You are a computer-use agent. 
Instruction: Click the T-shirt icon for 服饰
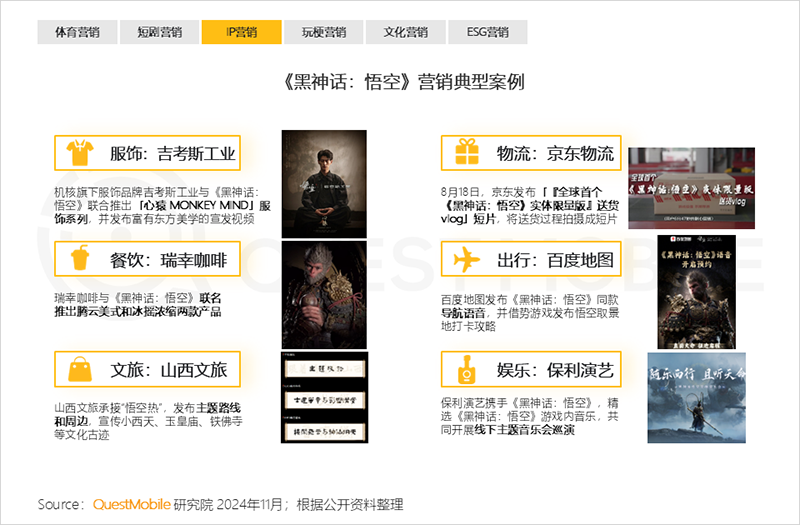tap(78, 153)
